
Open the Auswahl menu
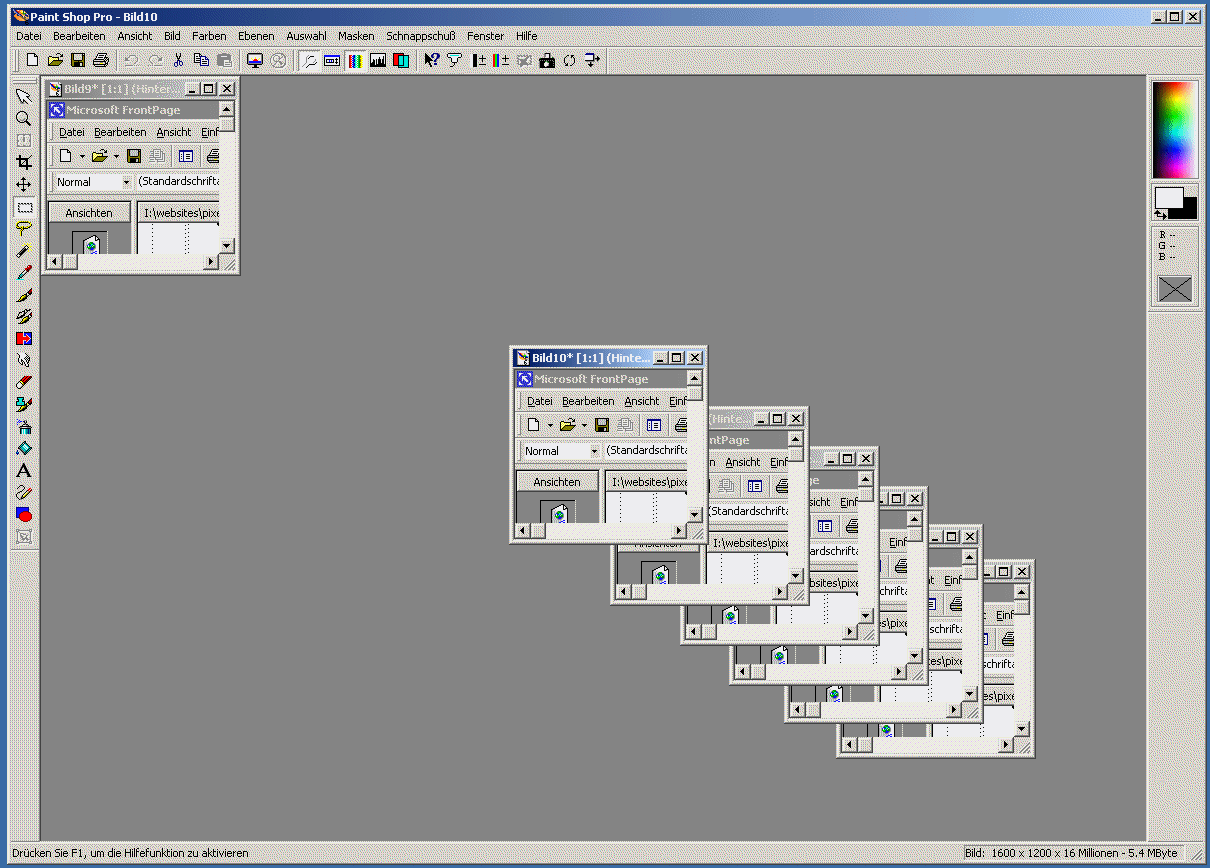[x=306, y=36]
